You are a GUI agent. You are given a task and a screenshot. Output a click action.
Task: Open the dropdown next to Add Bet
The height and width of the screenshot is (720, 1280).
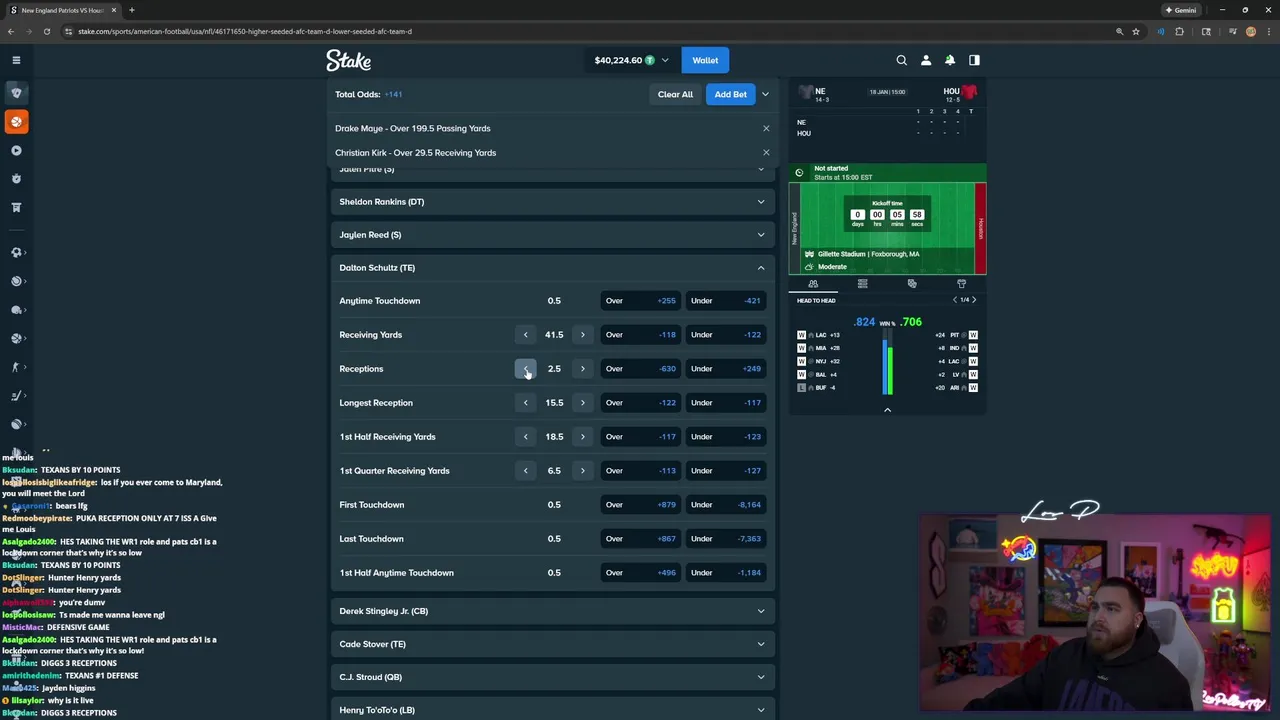(x=765, y=94)
